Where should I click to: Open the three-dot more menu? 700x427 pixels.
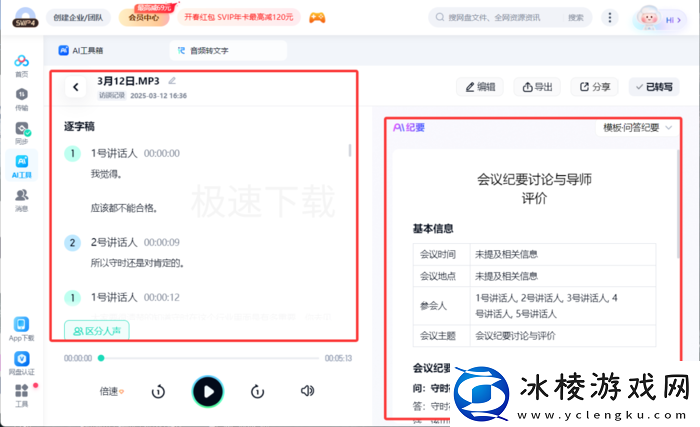[610, 18]
